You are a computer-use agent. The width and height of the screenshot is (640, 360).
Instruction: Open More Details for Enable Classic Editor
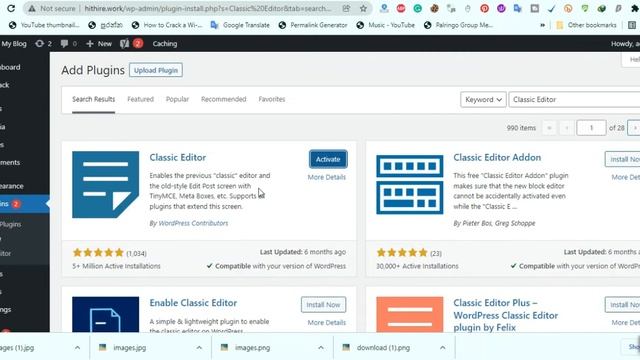(x=327, y=322)
